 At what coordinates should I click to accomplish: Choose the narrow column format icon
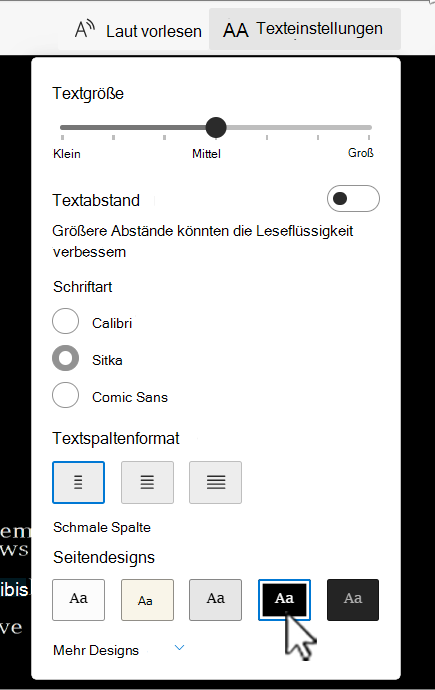pyautogui.click(x=78, y=482)
